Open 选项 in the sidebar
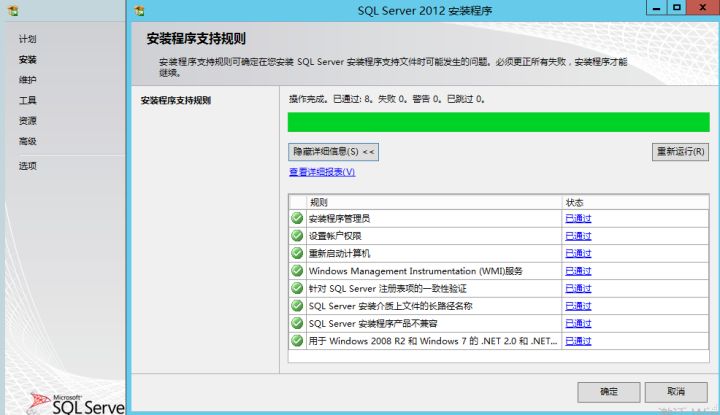 click(28, 166)
